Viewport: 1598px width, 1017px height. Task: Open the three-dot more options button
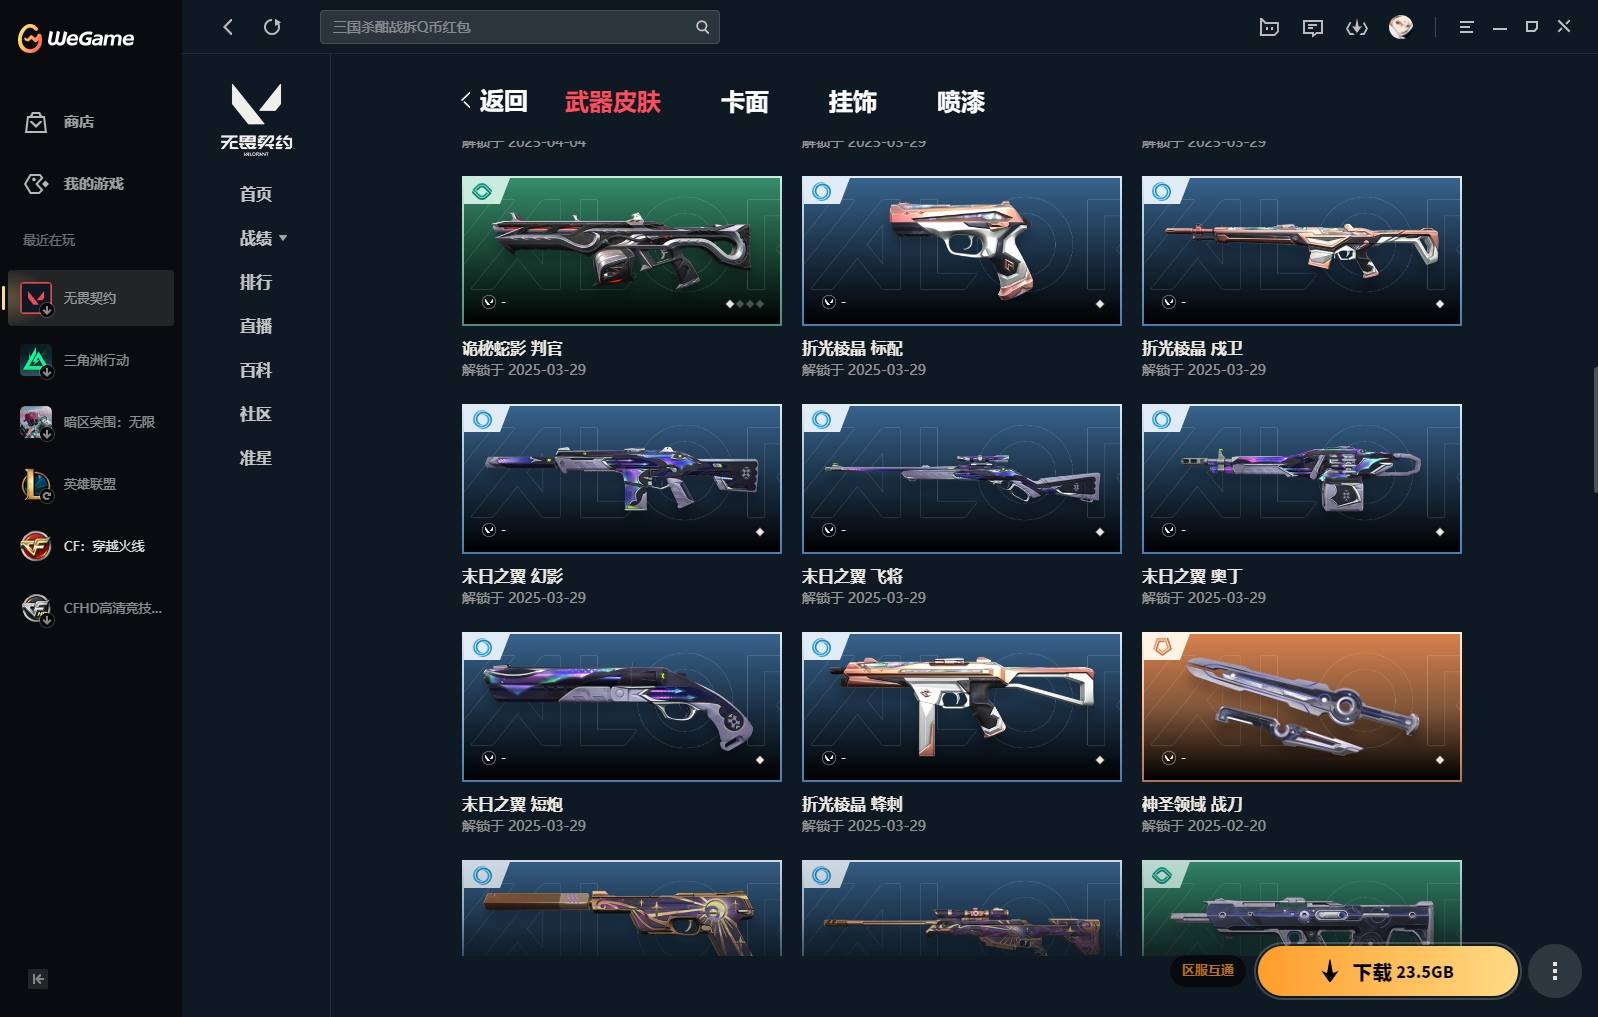coord(1554,971)
